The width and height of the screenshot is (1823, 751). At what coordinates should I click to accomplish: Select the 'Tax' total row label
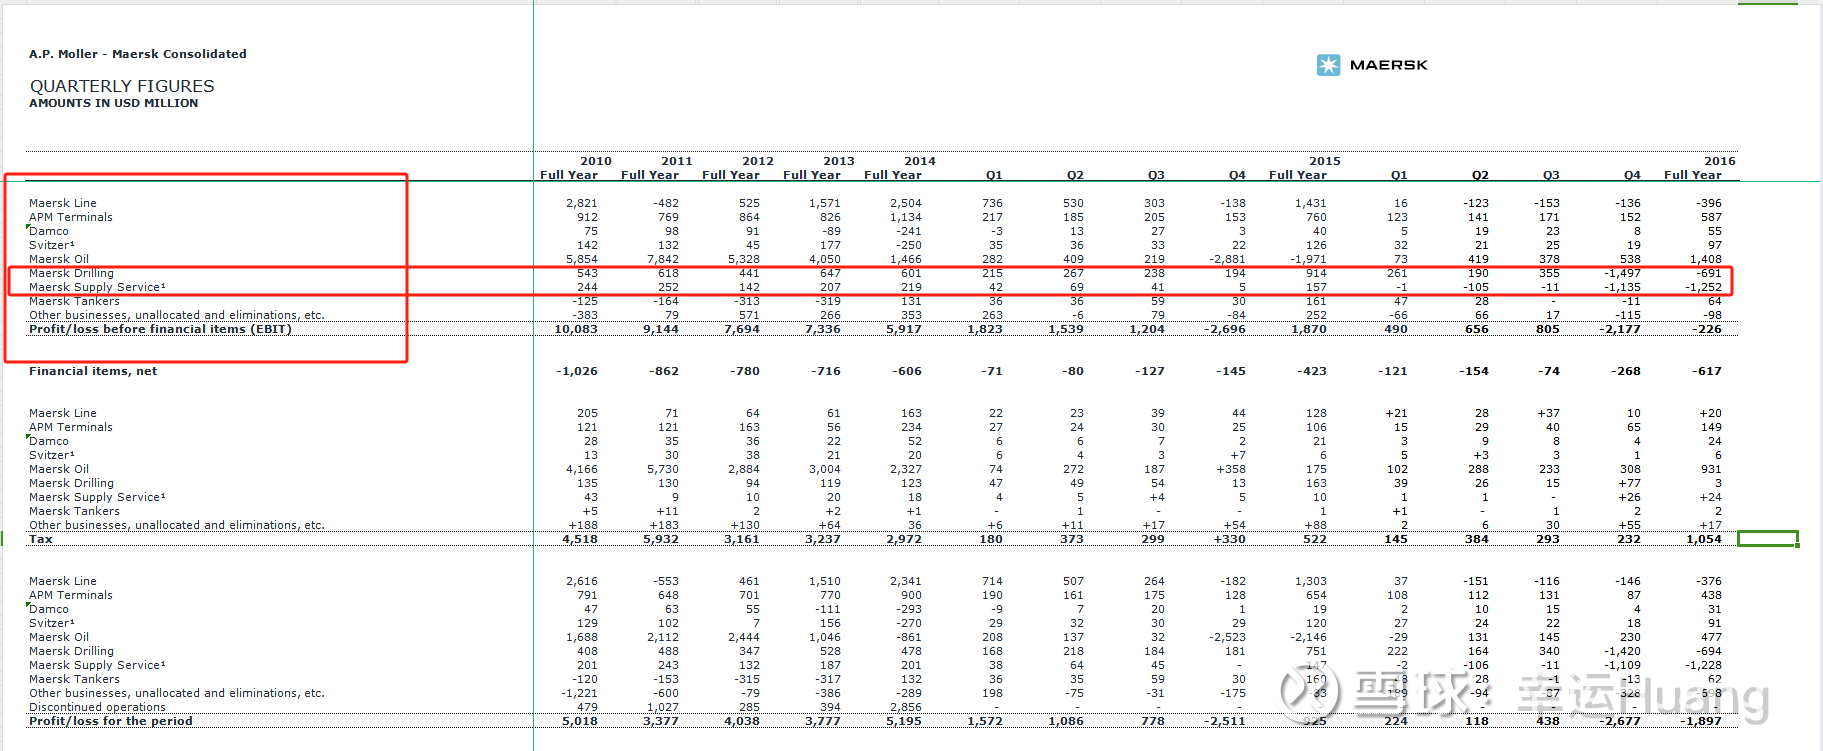click(x=40, y=539)
